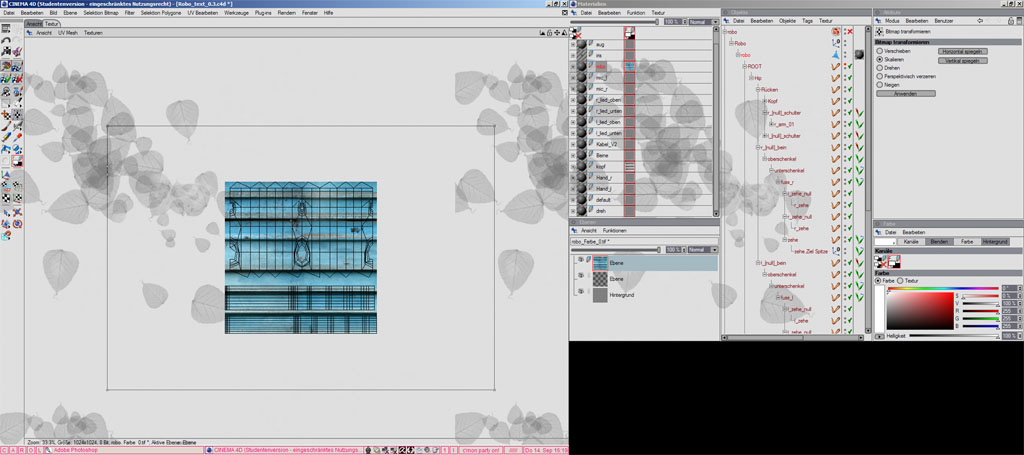Select the brush tool in left toolbar

(x=6, y=127)
